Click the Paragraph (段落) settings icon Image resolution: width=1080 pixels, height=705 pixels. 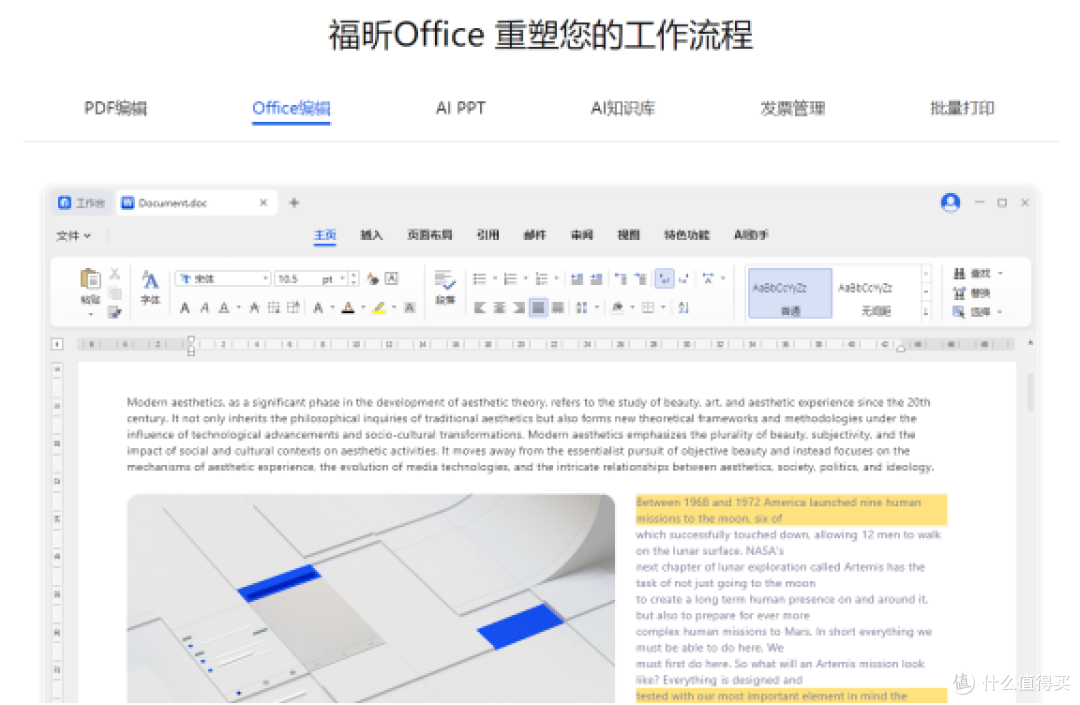[x=445, y=280]
